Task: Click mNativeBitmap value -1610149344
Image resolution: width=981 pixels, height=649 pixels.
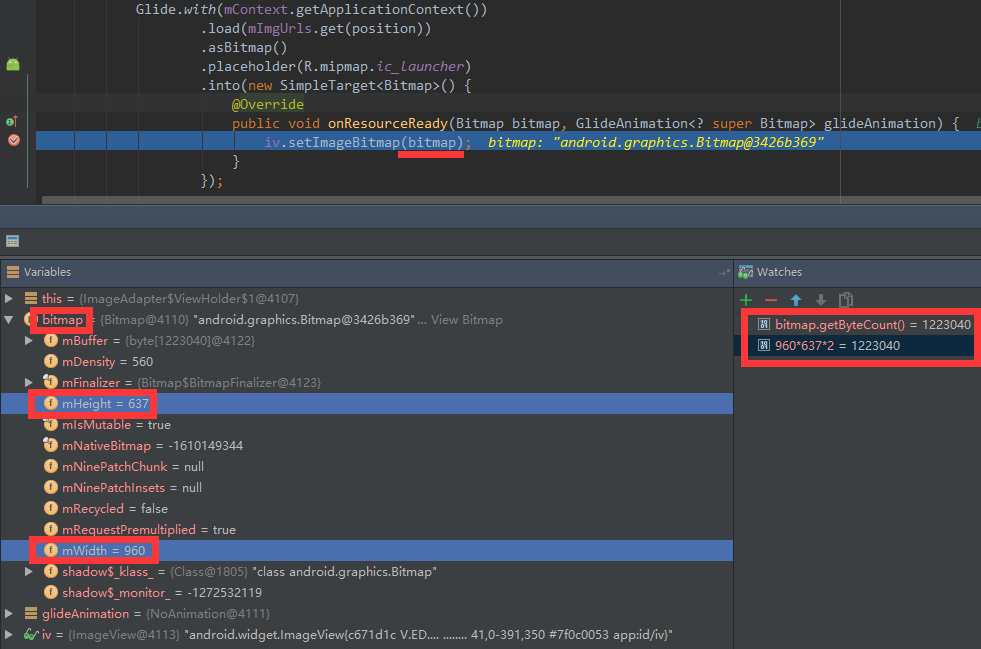Action: (206, 446)
